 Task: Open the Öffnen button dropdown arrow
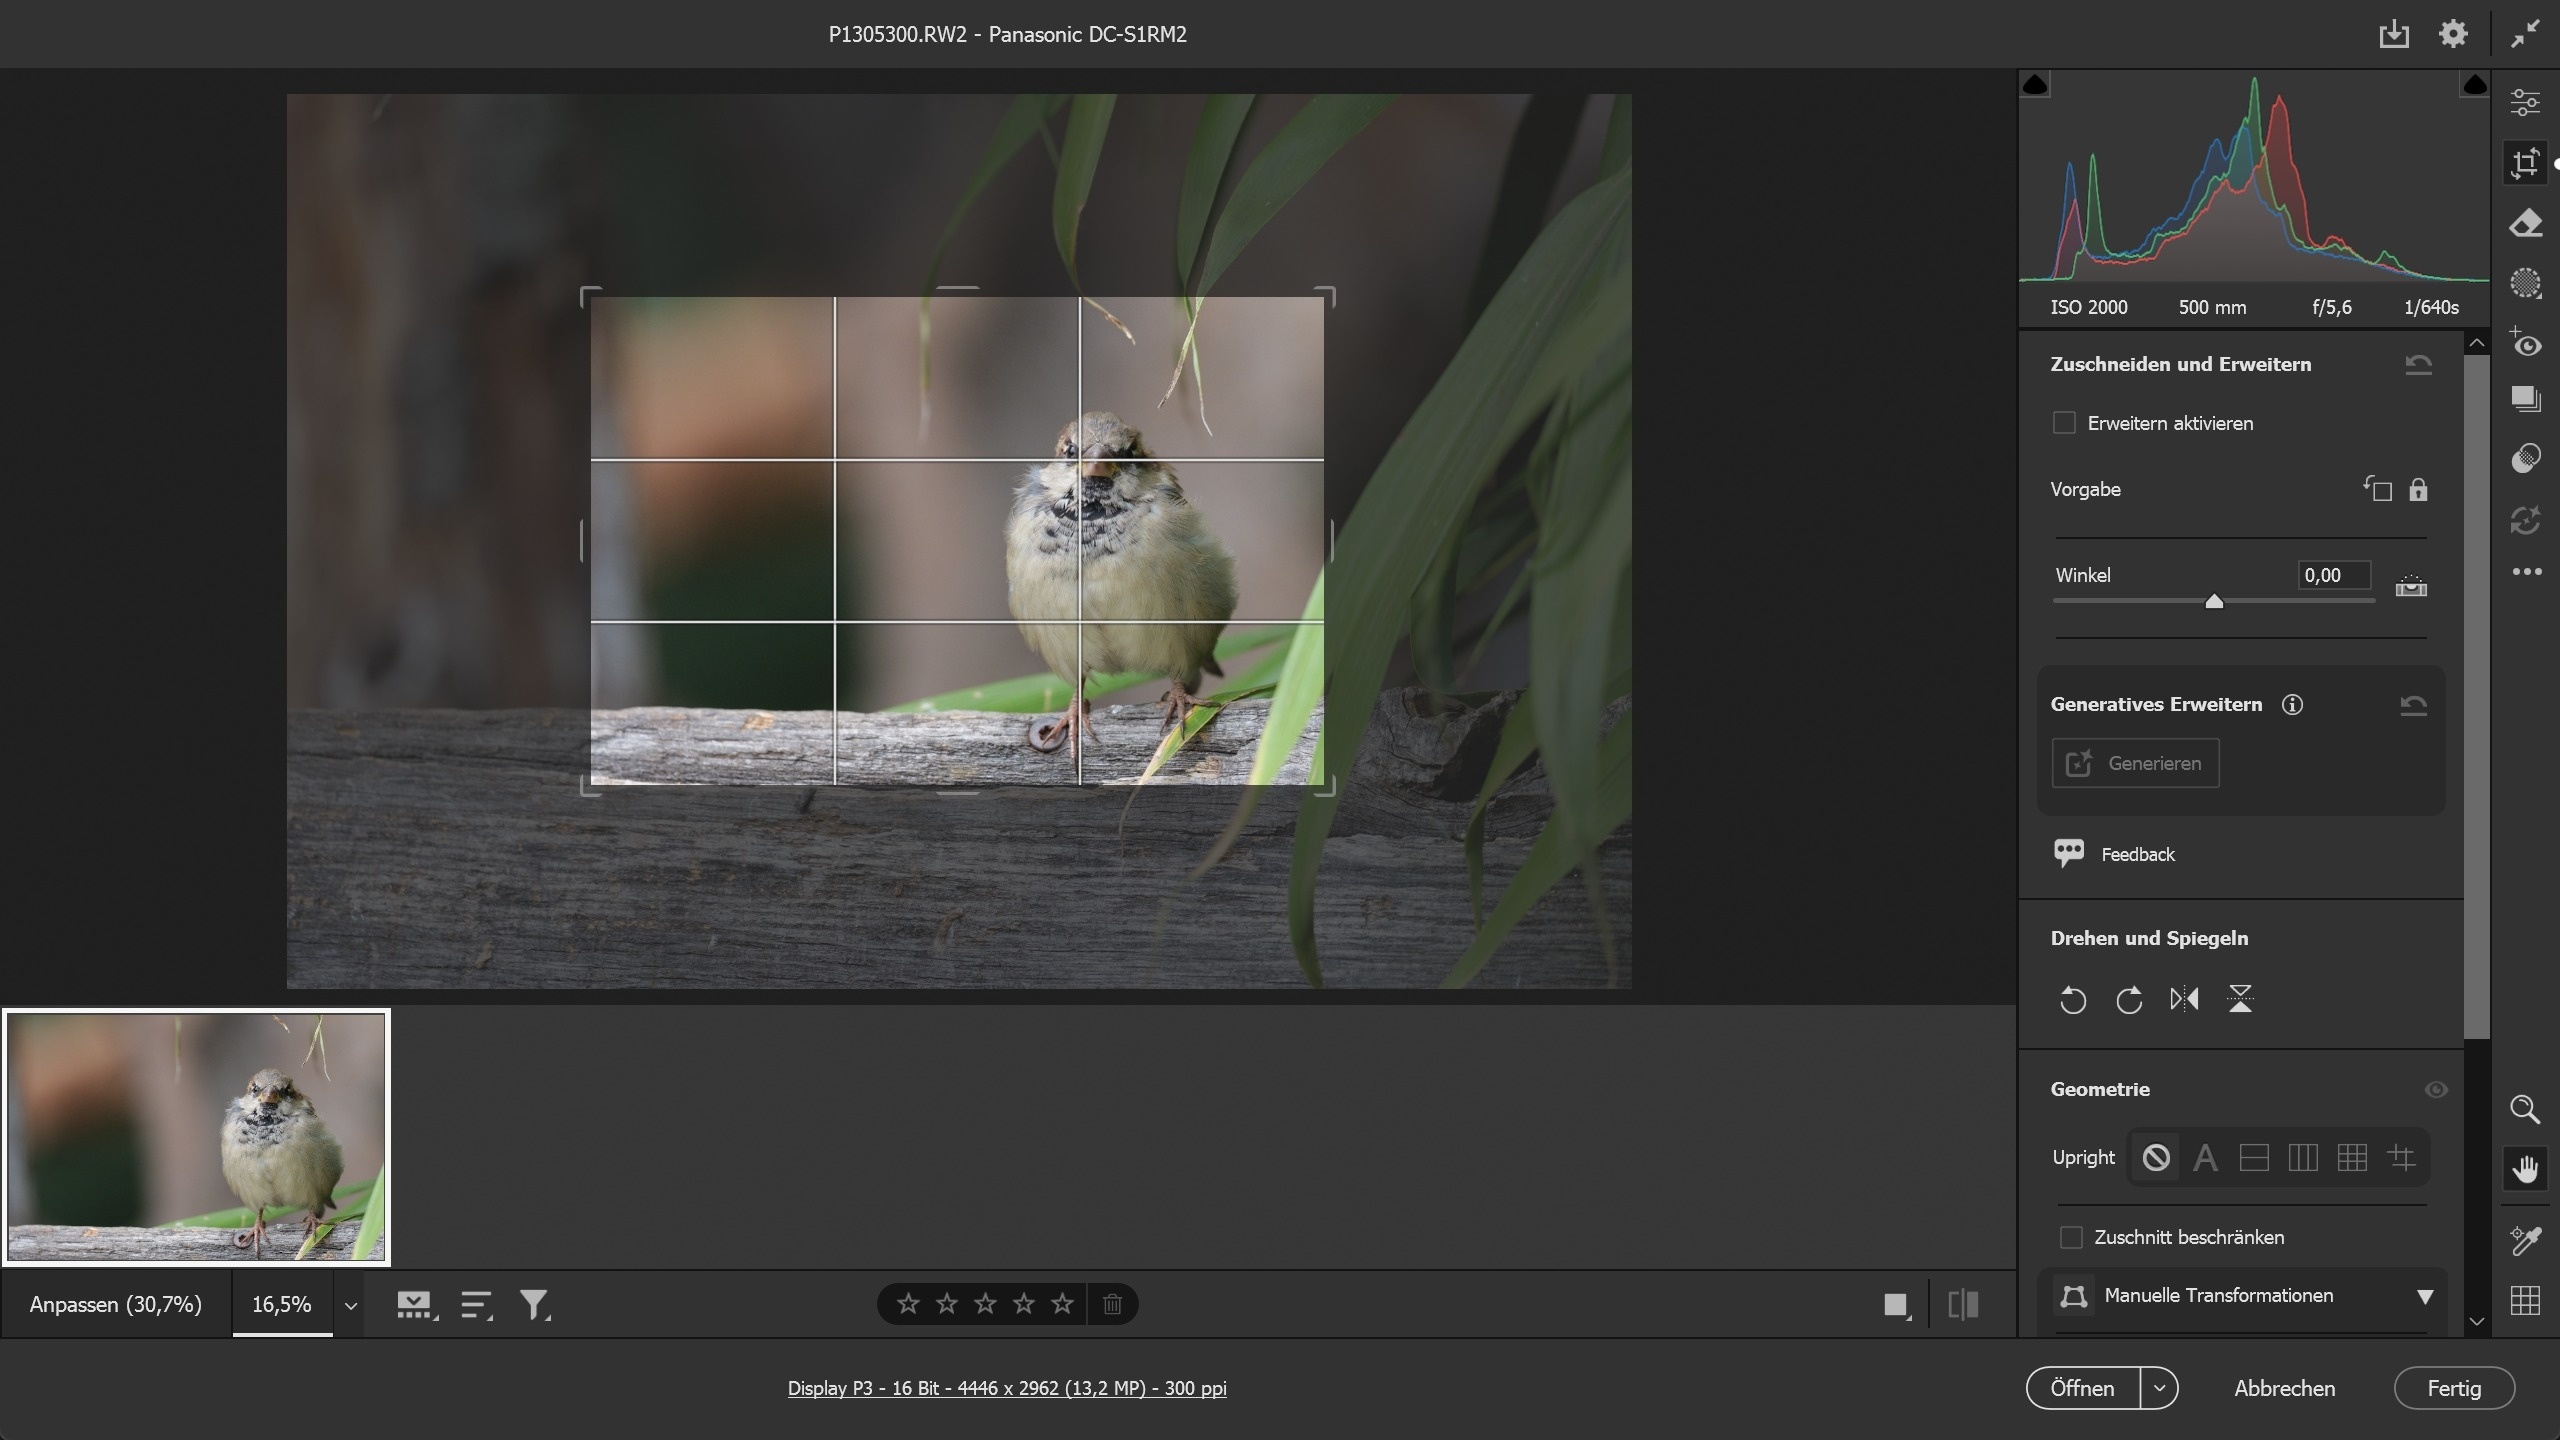click(2160, 1388)
